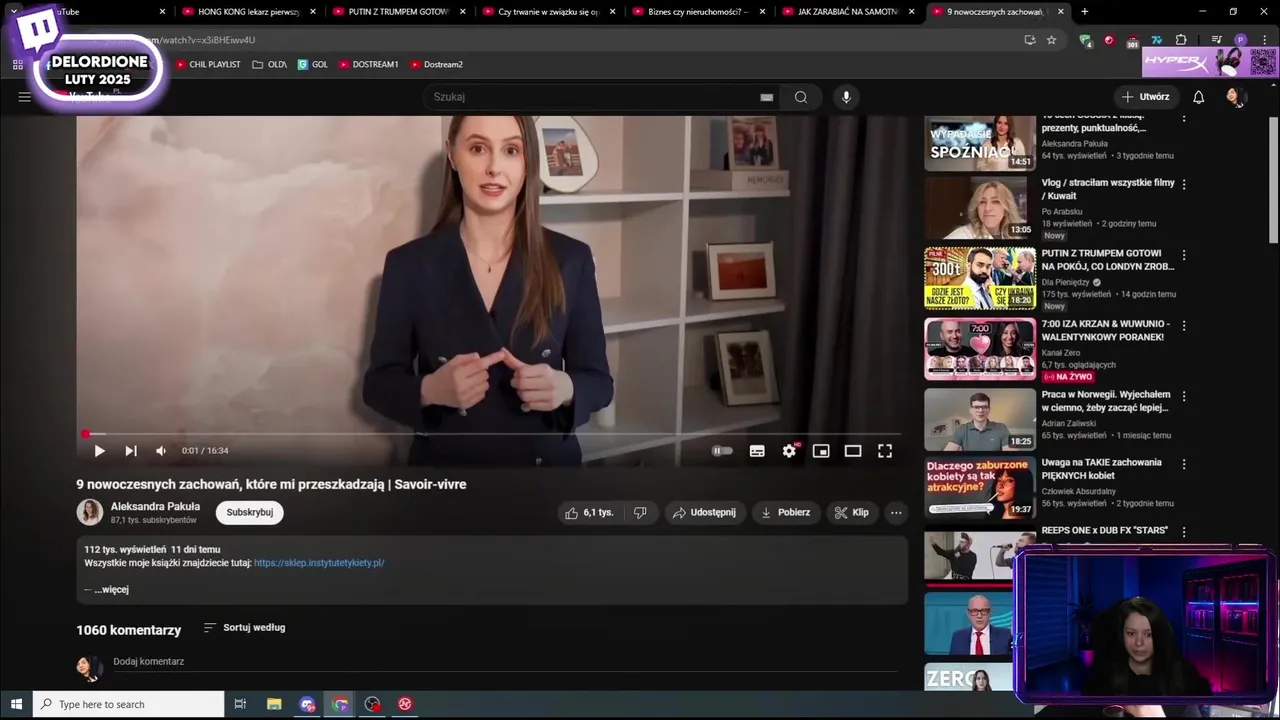Screen dimensions: 1280x720
Task: Mute the video volume speaker icon
Action: (161, 451)
